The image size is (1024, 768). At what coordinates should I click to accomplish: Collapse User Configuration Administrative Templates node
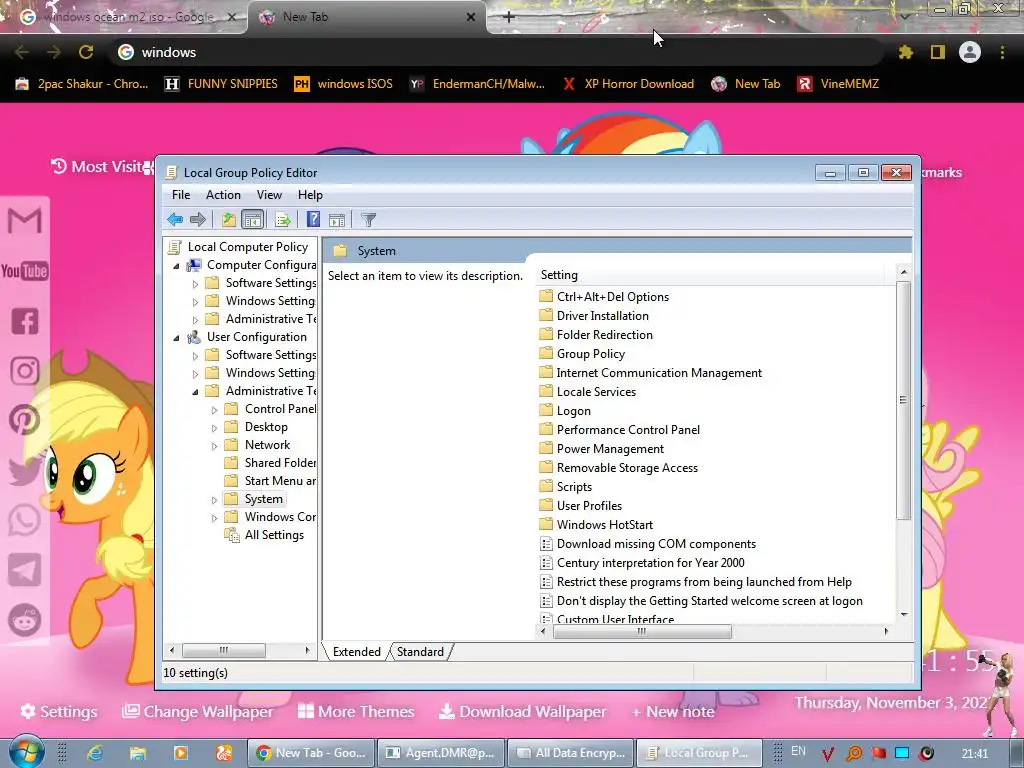pos(195,392)
